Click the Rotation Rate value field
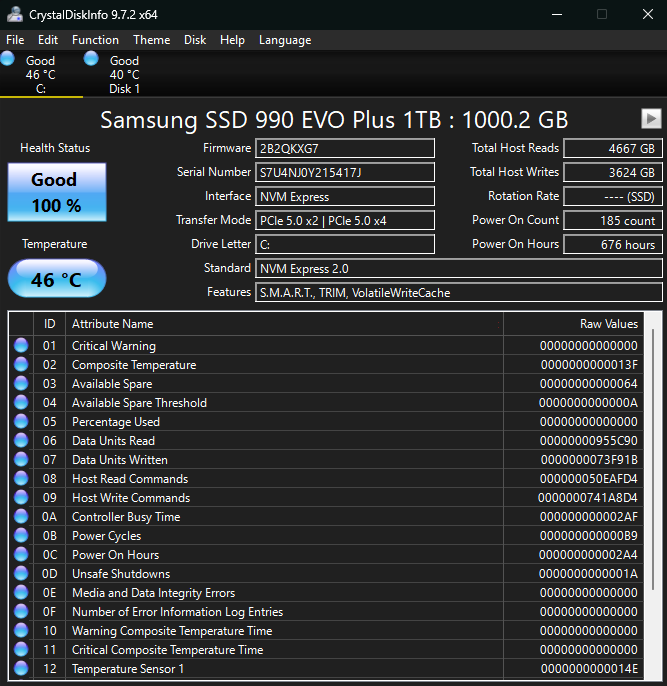The height and width of the screenshot is (686, 667). pyautogui.click(x=613, y=196)
